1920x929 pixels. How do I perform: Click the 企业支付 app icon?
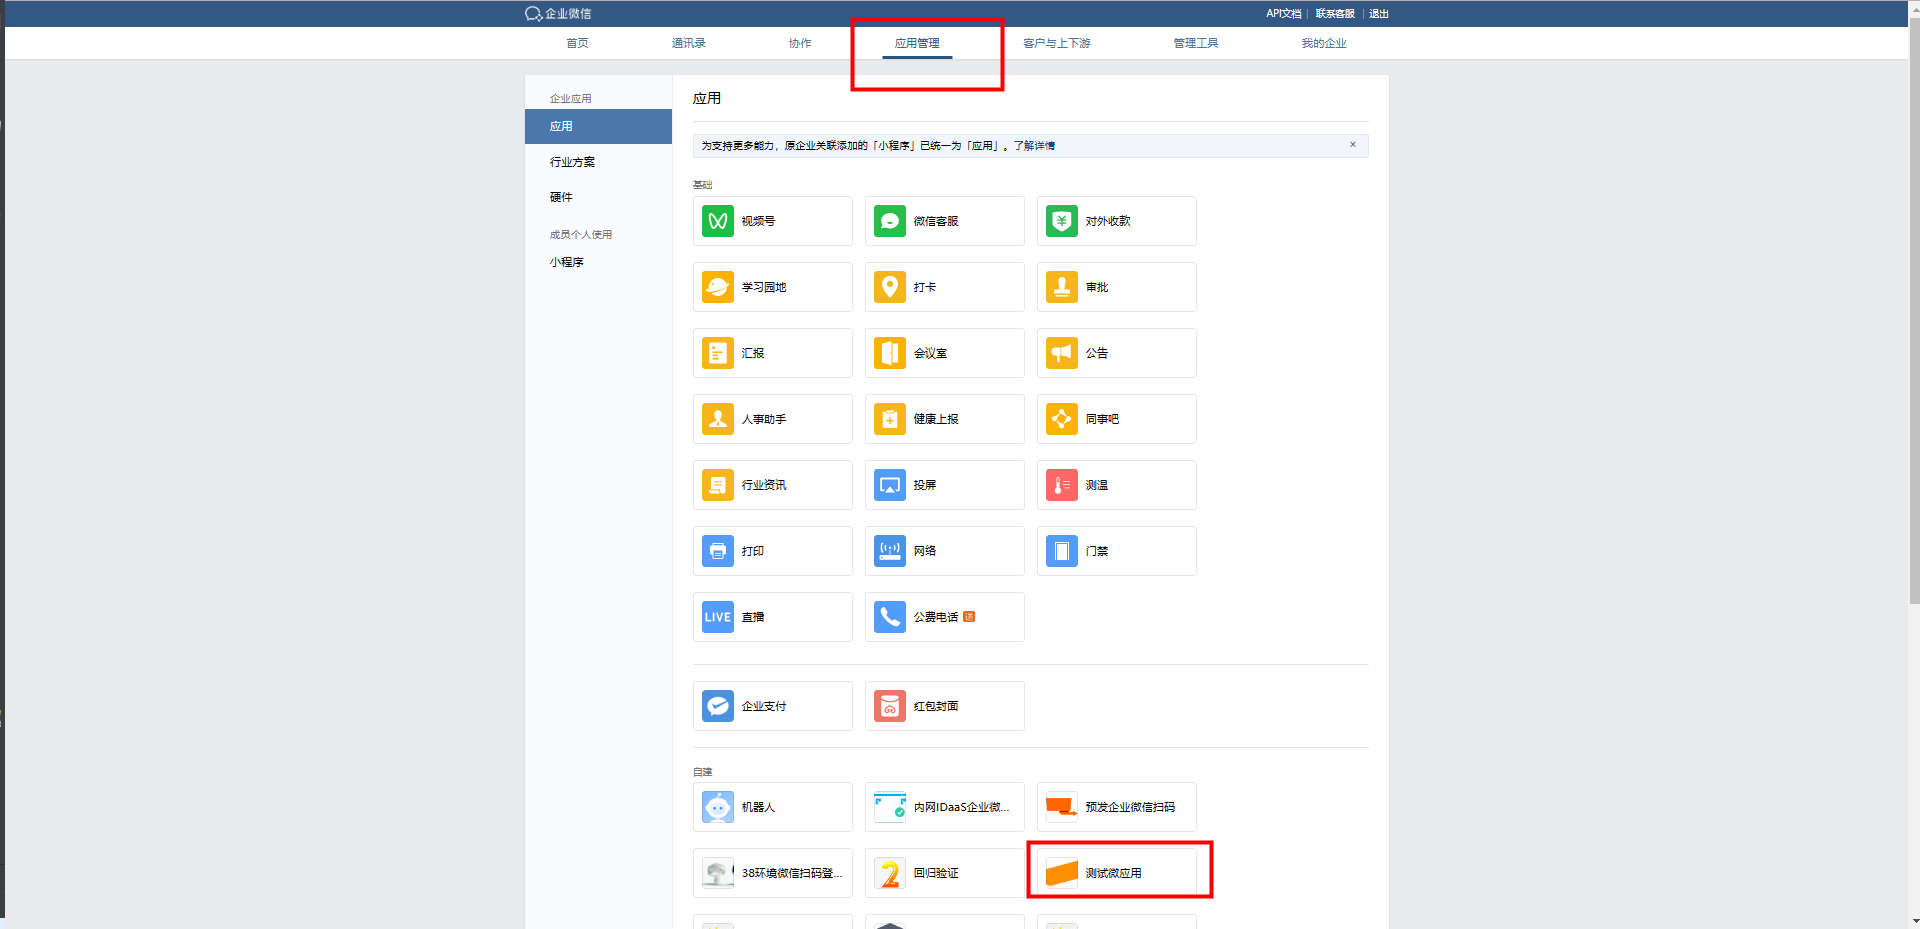point(717,706)
